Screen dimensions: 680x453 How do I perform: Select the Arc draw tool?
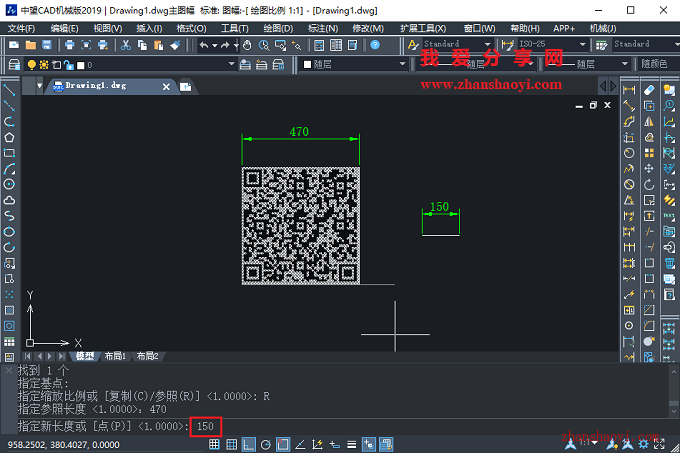pyautogui.click(x=9, y=169)
